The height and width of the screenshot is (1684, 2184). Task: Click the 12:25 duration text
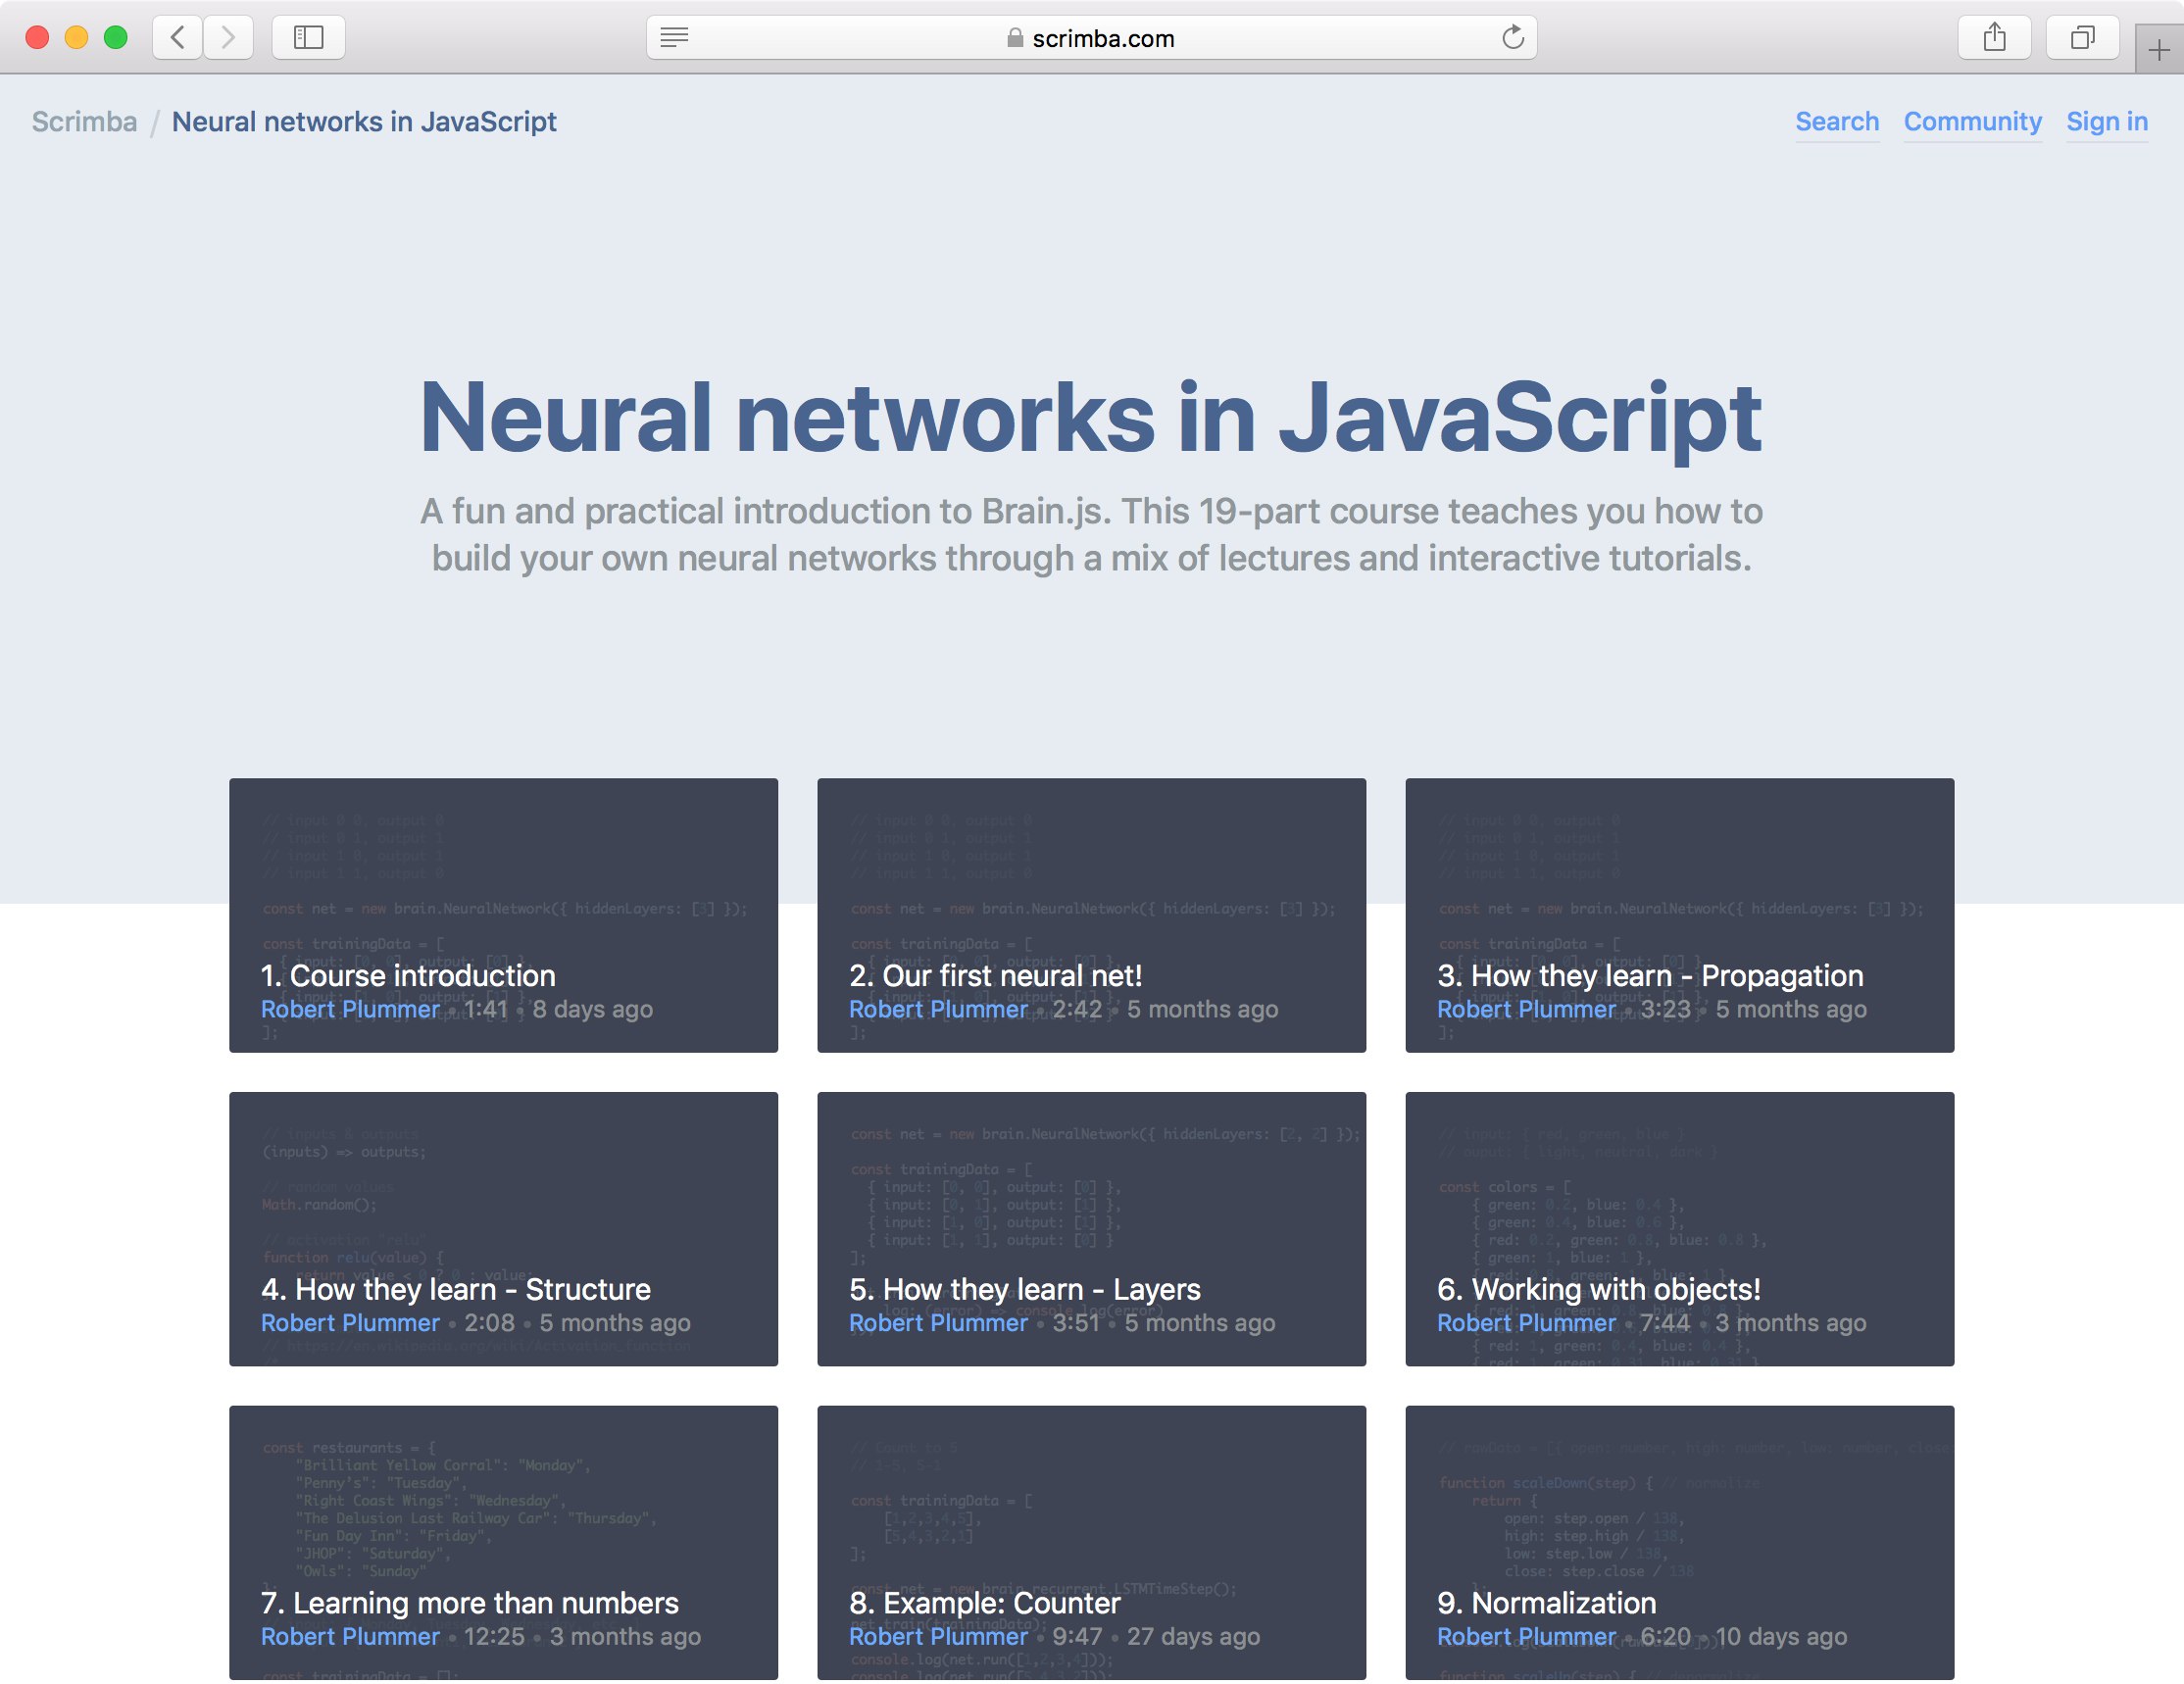pos(494,1637)
